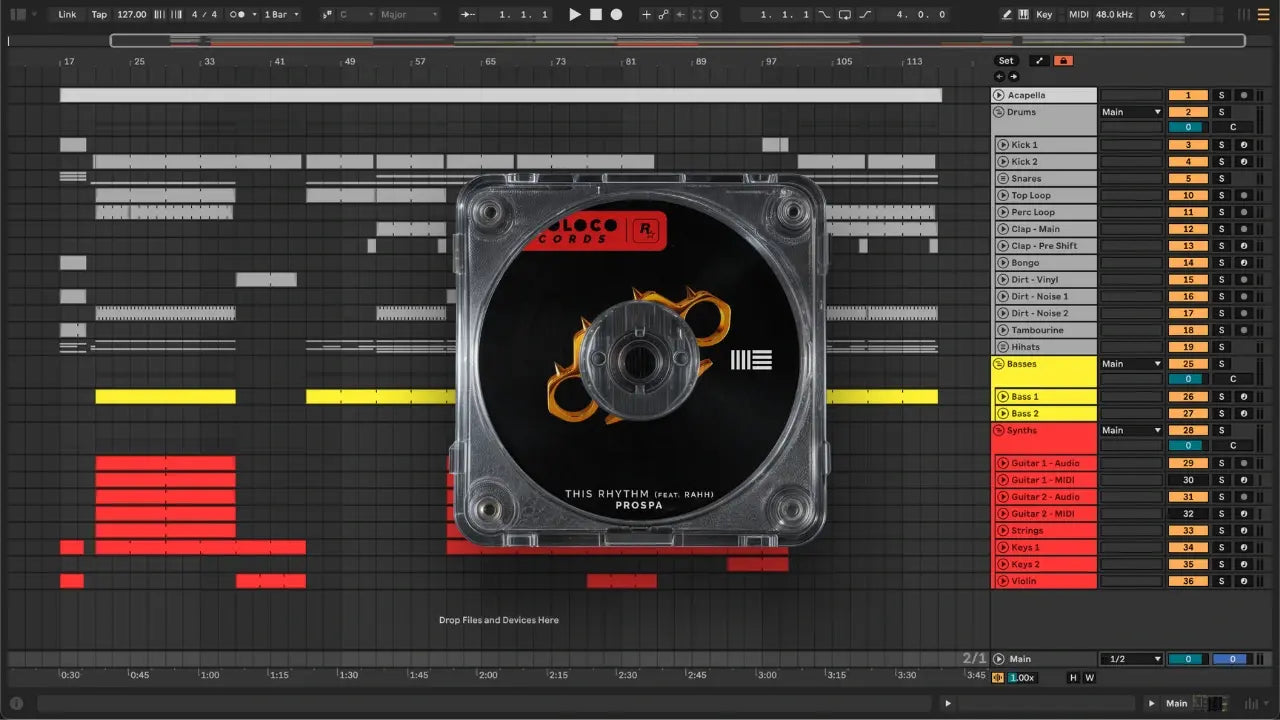Deactivate Kick 1 track with activator 3
This screenshot has height=720, width=1280.
1188,145
